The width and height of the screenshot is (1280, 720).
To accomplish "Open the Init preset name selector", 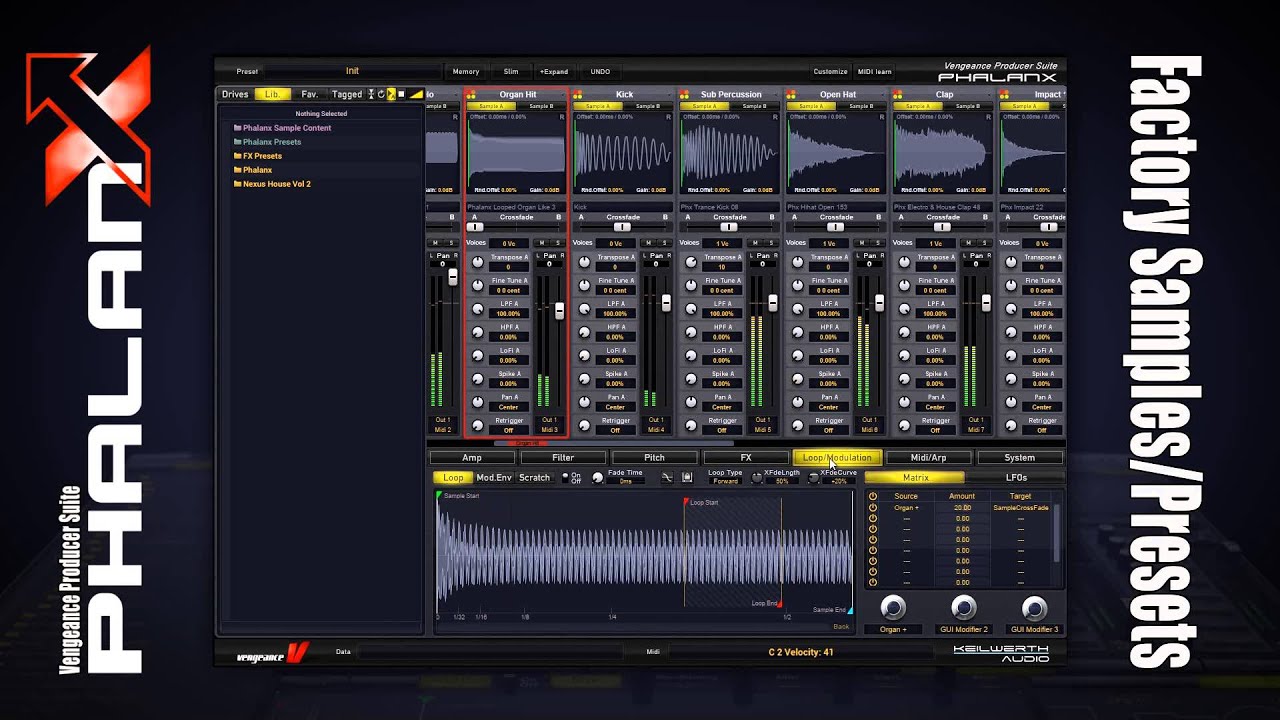I will tap(352, 71).
